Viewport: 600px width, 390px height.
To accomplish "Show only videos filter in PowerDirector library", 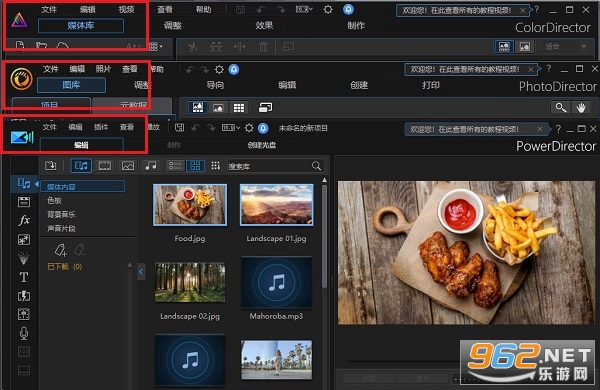I will (x=104, y=166).
